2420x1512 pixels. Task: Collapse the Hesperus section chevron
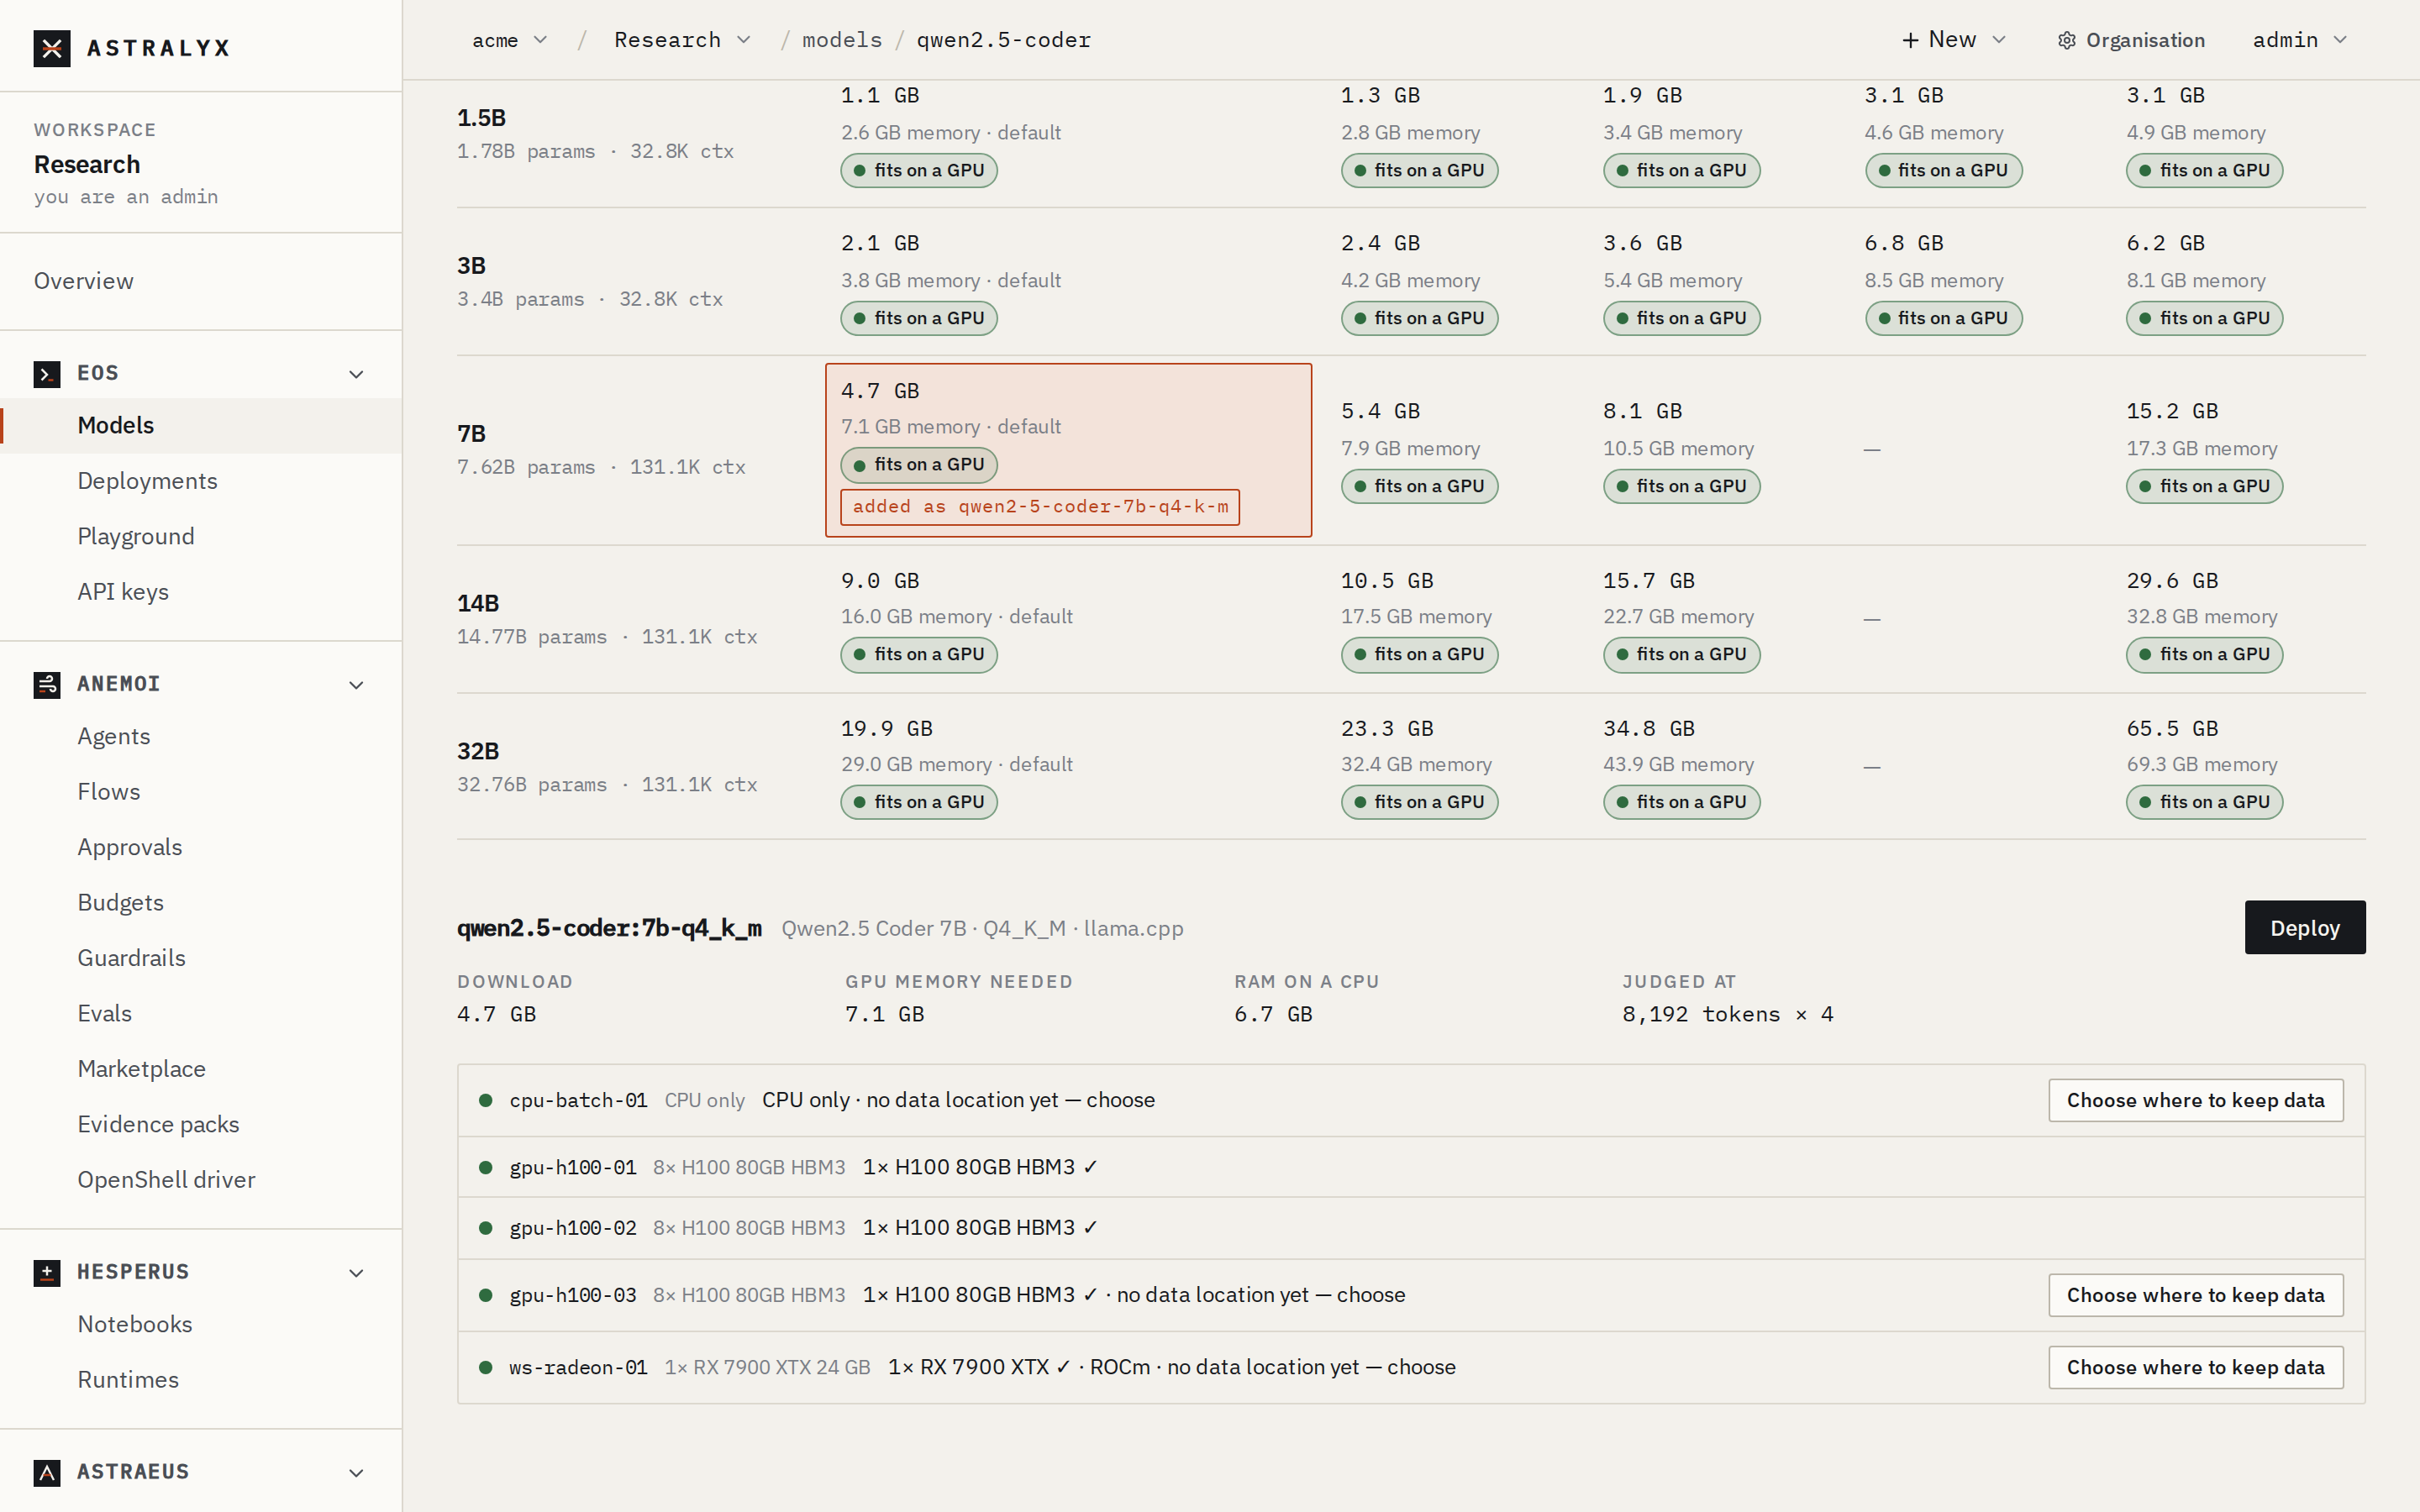click(356, 1273)
